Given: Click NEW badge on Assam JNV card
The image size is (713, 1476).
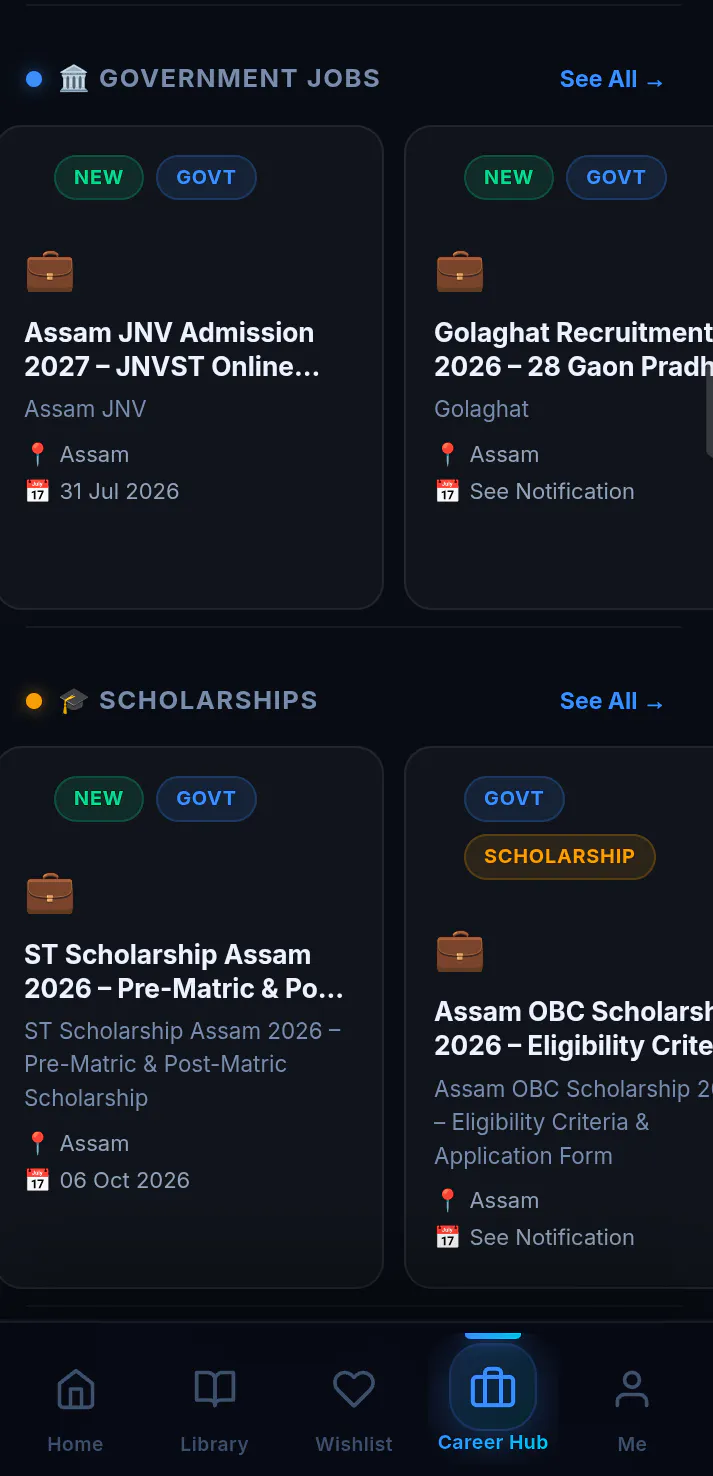Looking at the screenshot, I should click(99, 178).
